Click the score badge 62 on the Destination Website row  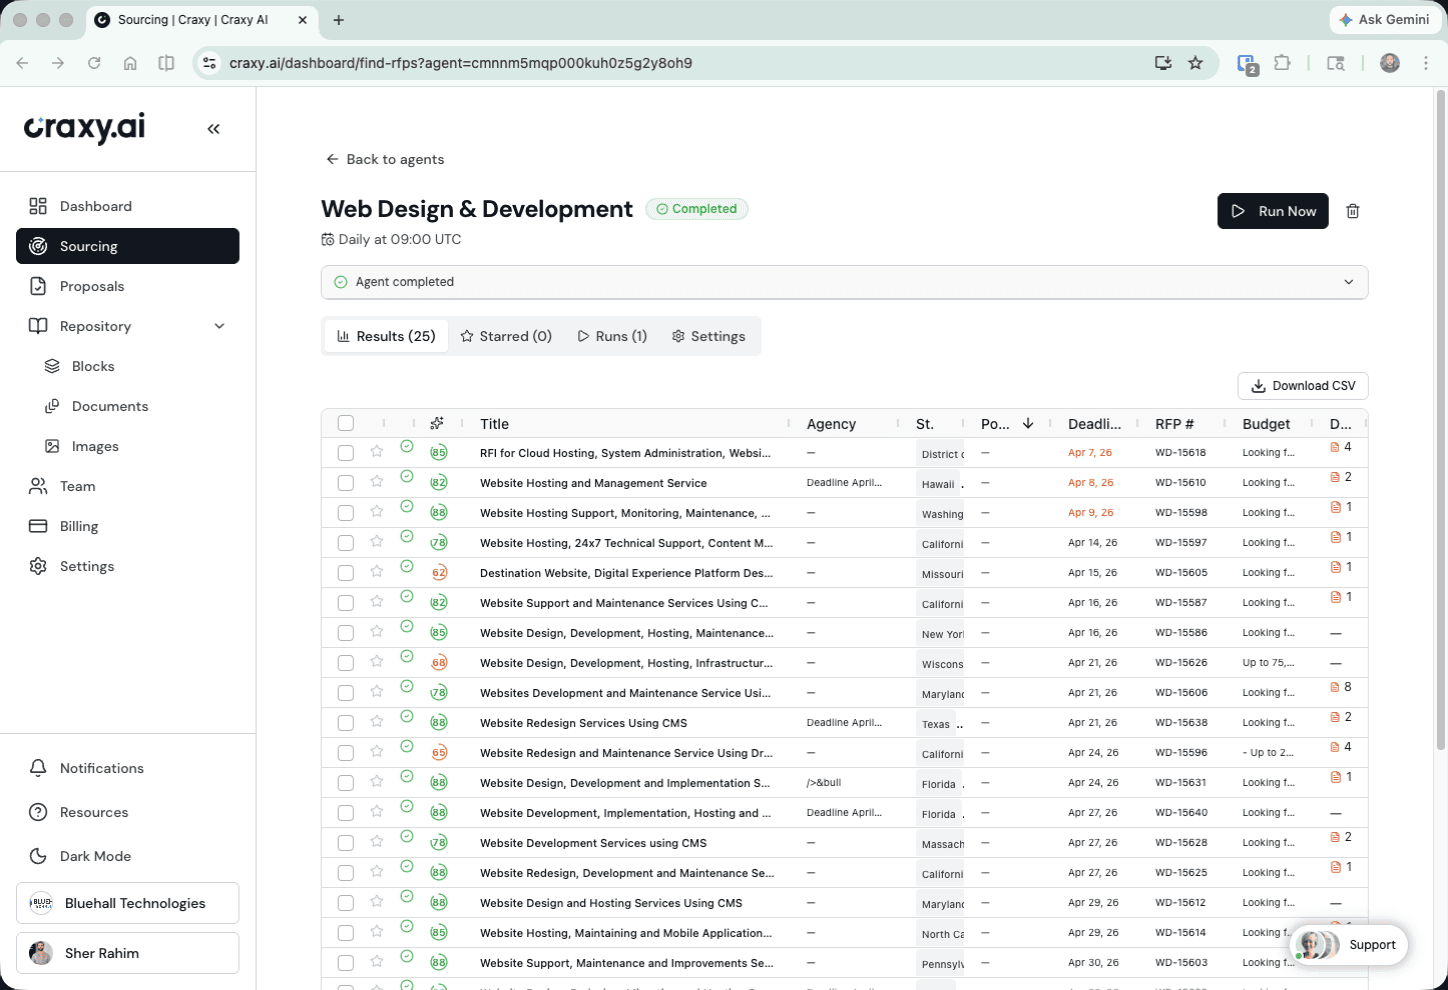438,573
